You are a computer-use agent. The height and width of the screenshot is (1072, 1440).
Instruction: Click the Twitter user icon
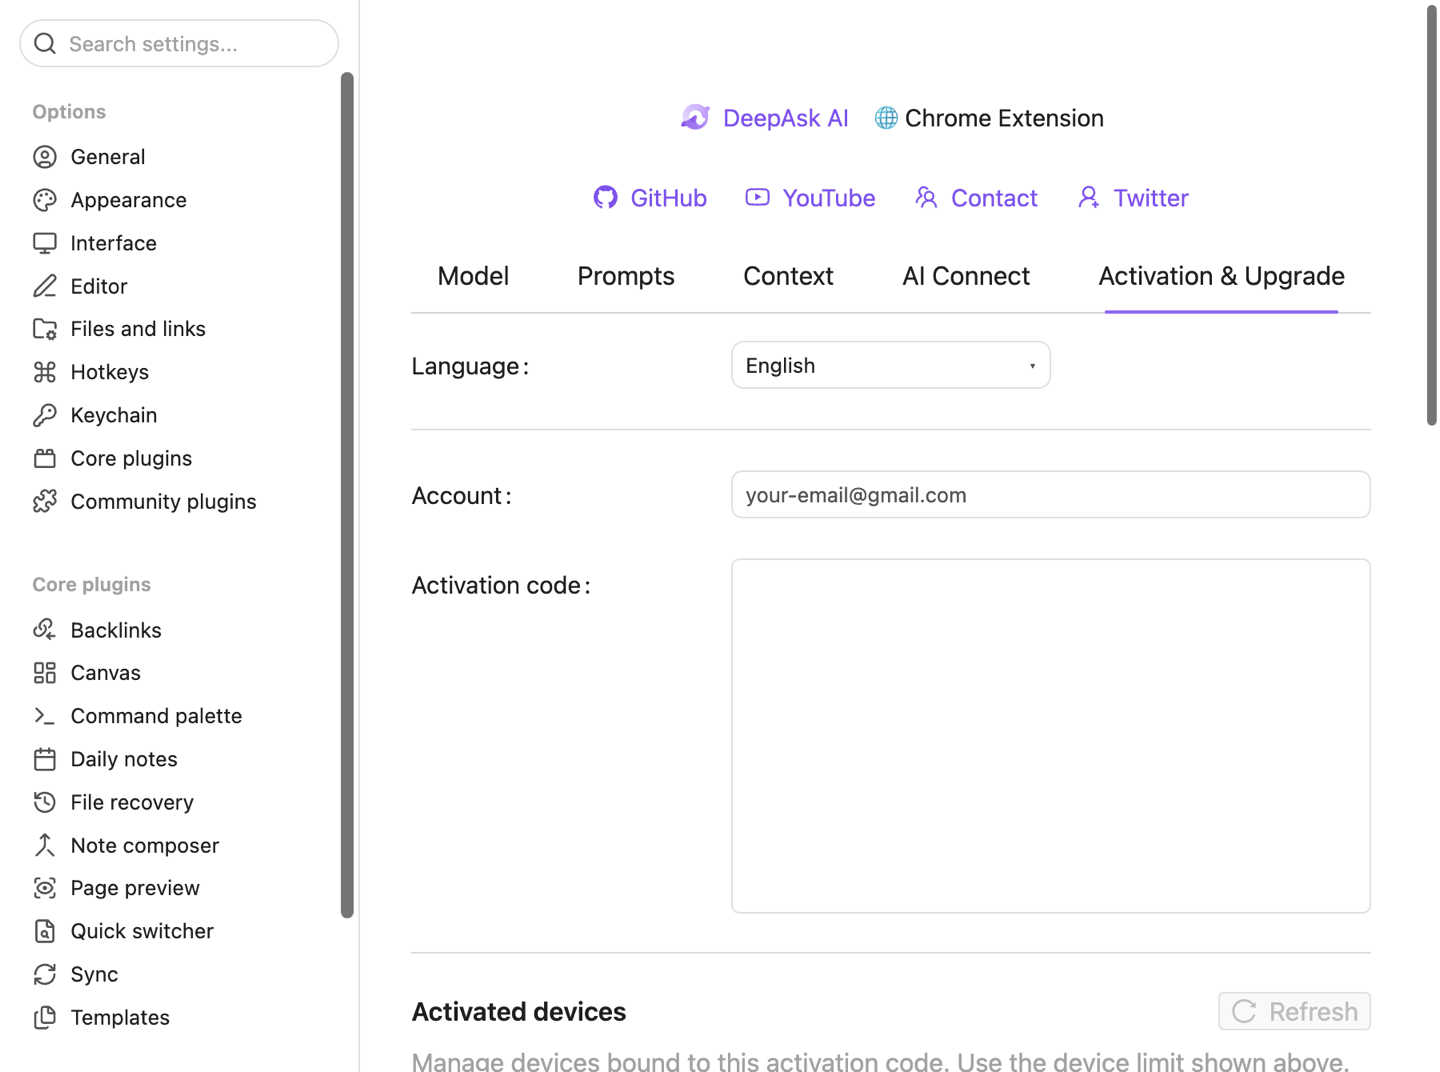click(1088, 197)
